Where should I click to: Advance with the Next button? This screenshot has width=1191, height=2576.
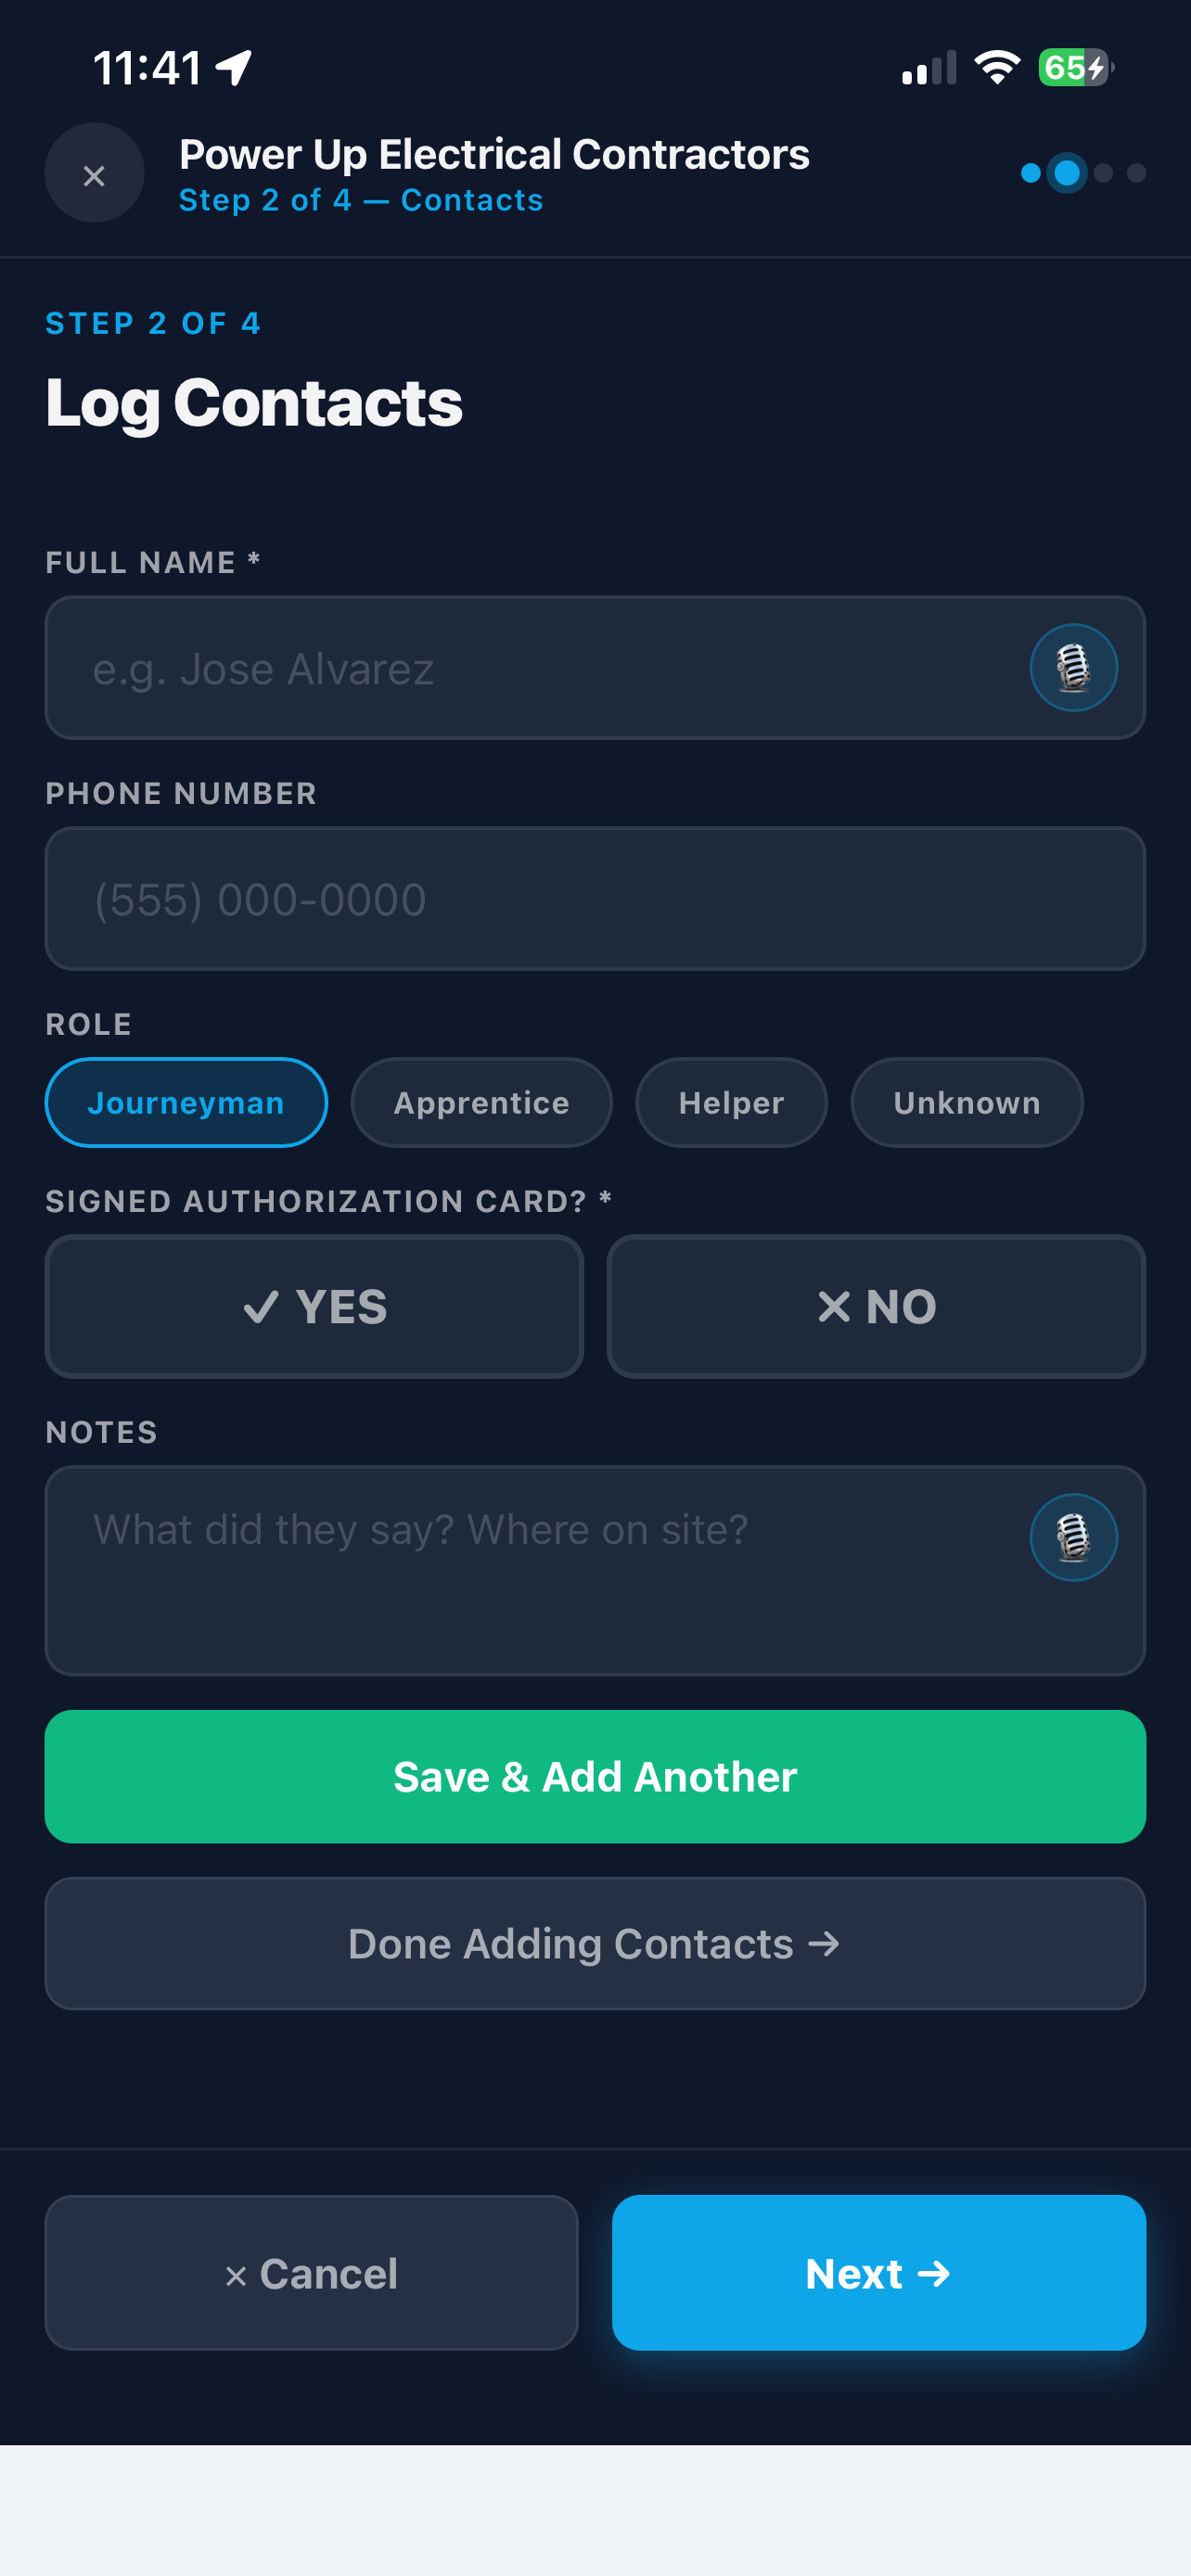tap(878, 2273)
